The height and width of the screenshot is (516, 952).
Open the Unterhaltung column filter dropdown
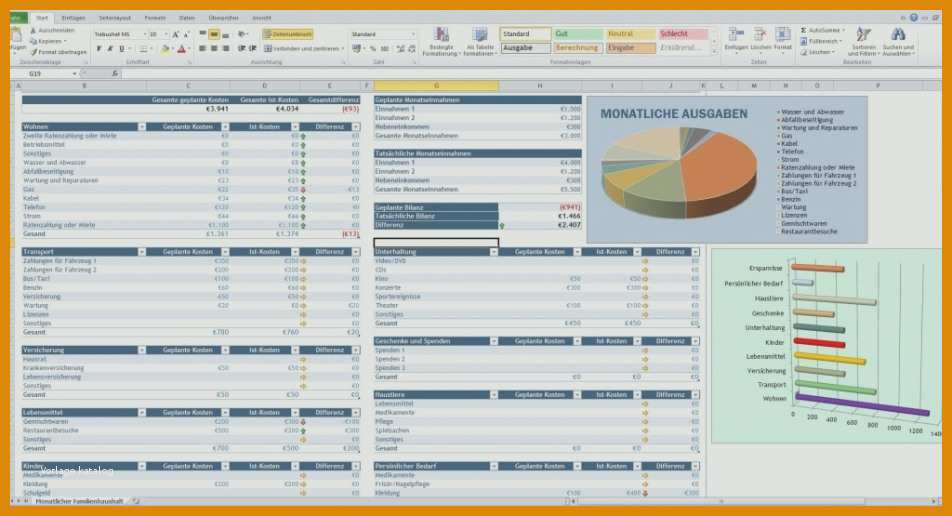point(494,252)
